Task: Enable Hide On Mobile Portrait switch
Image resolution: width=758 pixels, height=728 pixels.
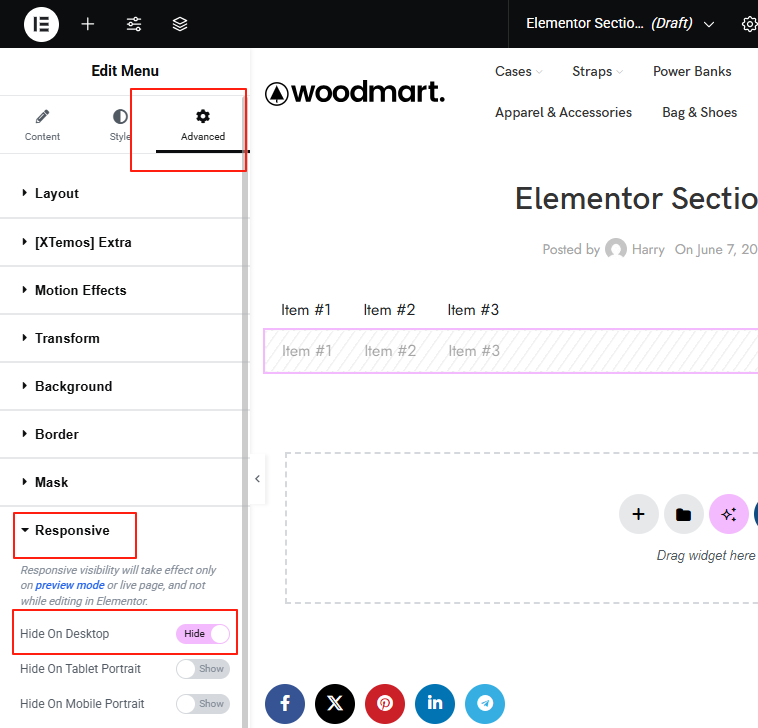Action: tap(203, 703)
